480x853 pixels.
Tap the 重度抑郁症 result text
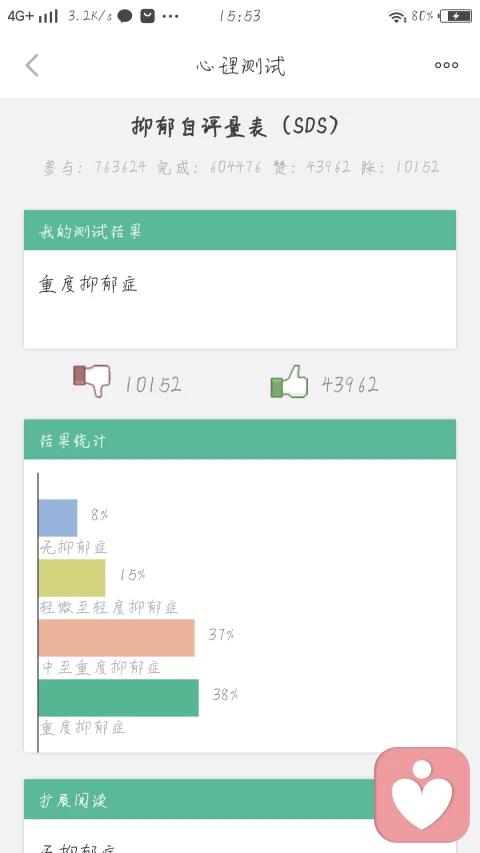pos(88,284)
